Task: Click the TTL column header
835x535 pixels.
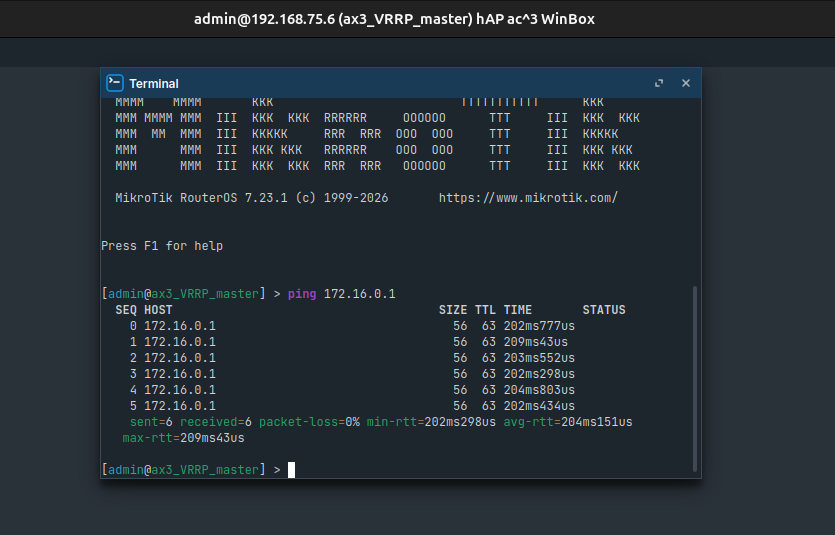Action: tap(485, 310)
